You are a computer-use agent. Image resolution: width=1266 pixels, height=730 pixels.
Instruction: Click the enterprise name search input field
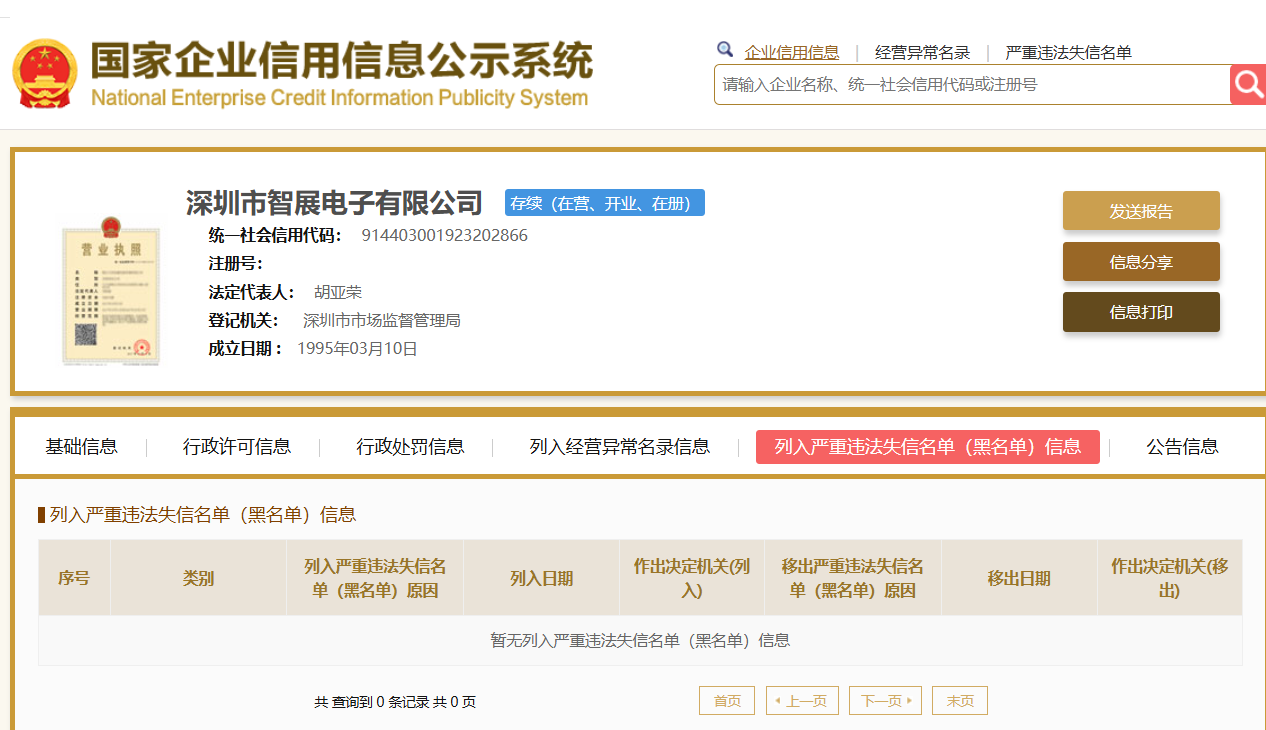coord(970,85)
